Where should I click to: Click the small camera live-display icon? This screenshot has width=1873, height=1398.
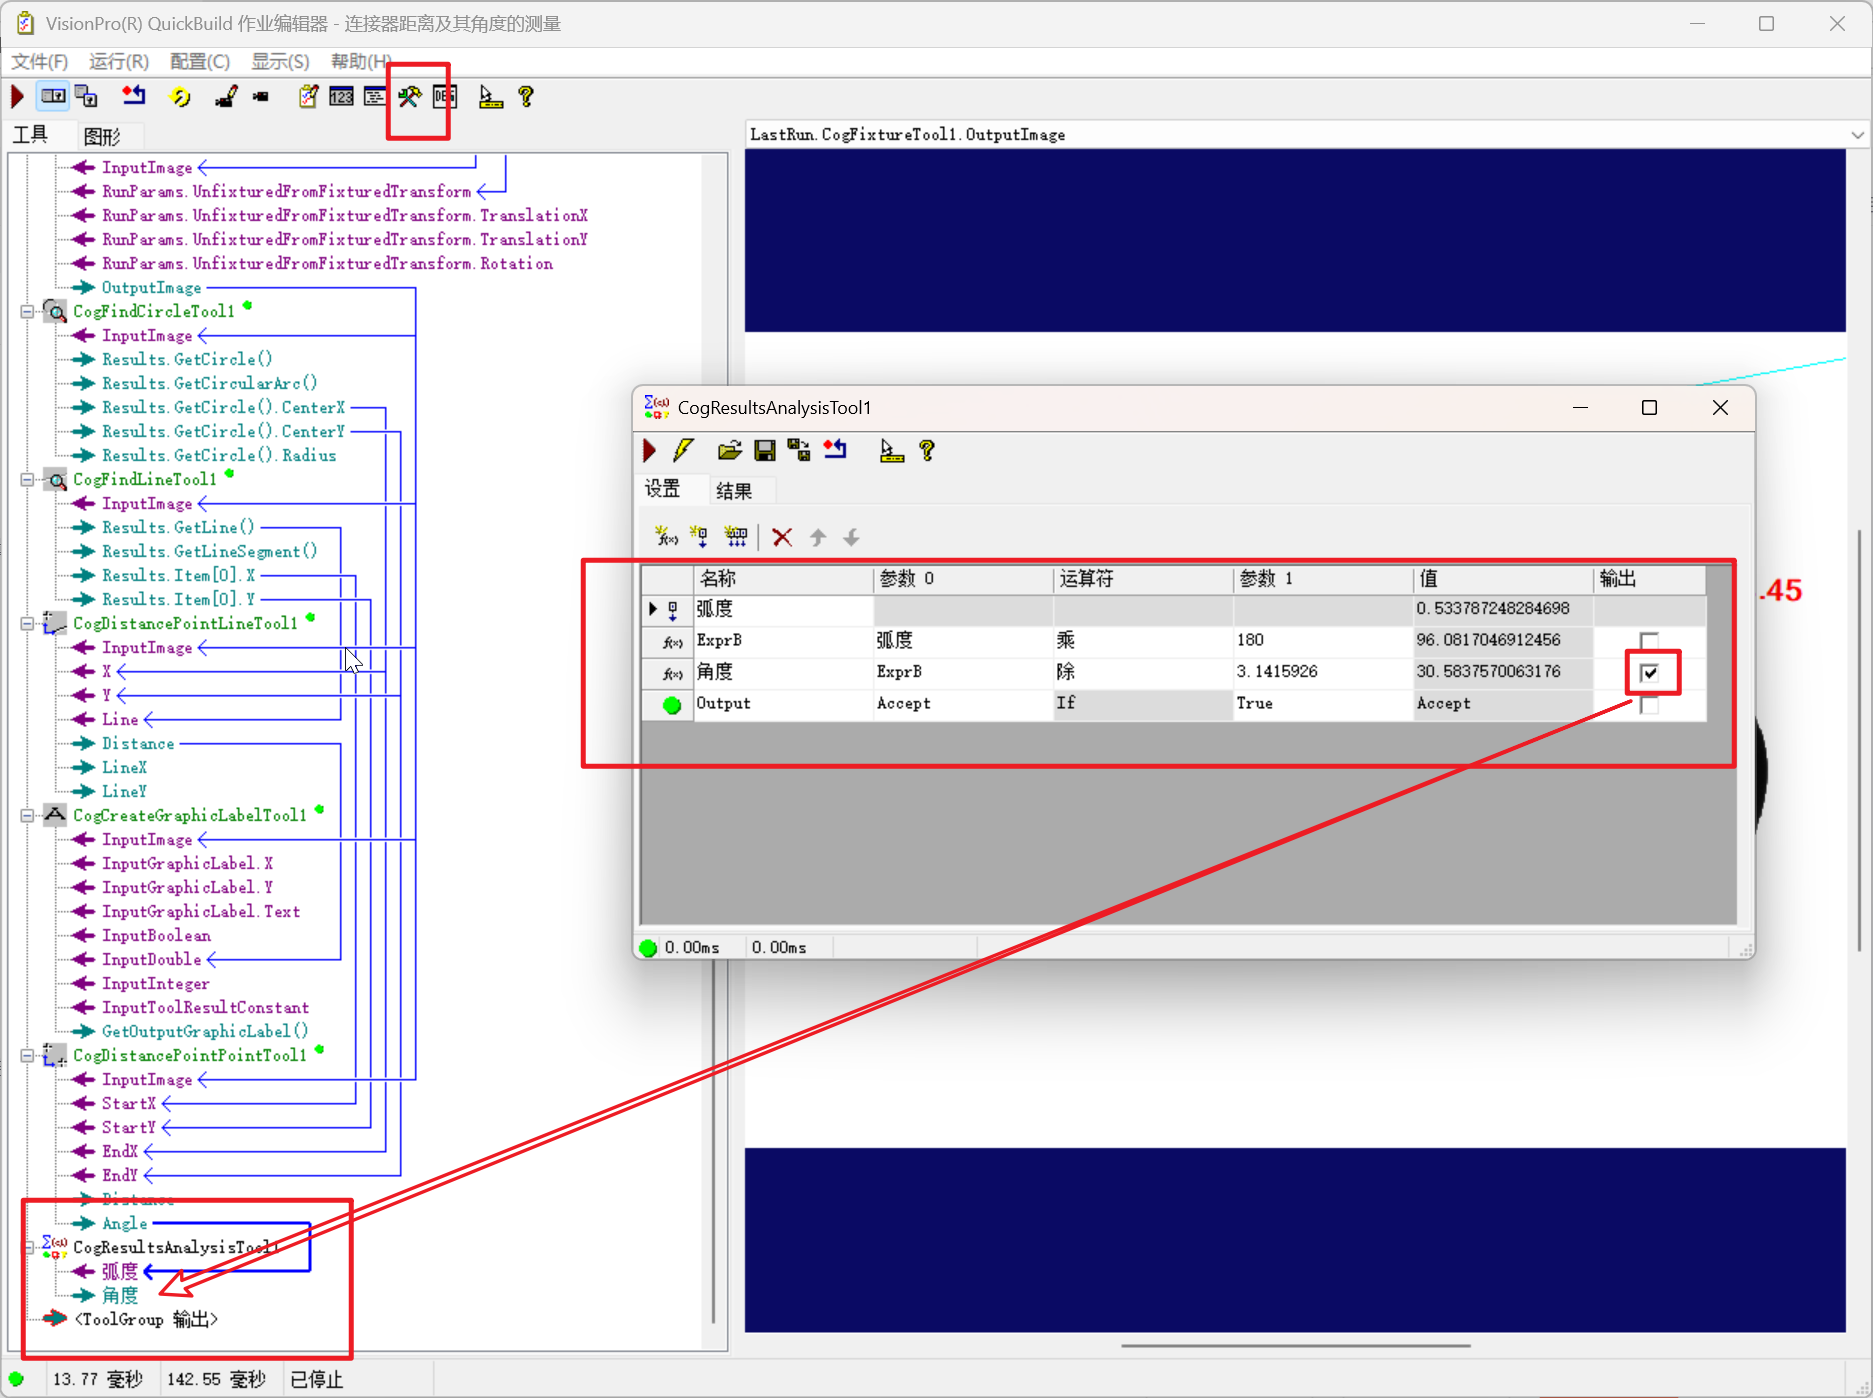[261, 97]
